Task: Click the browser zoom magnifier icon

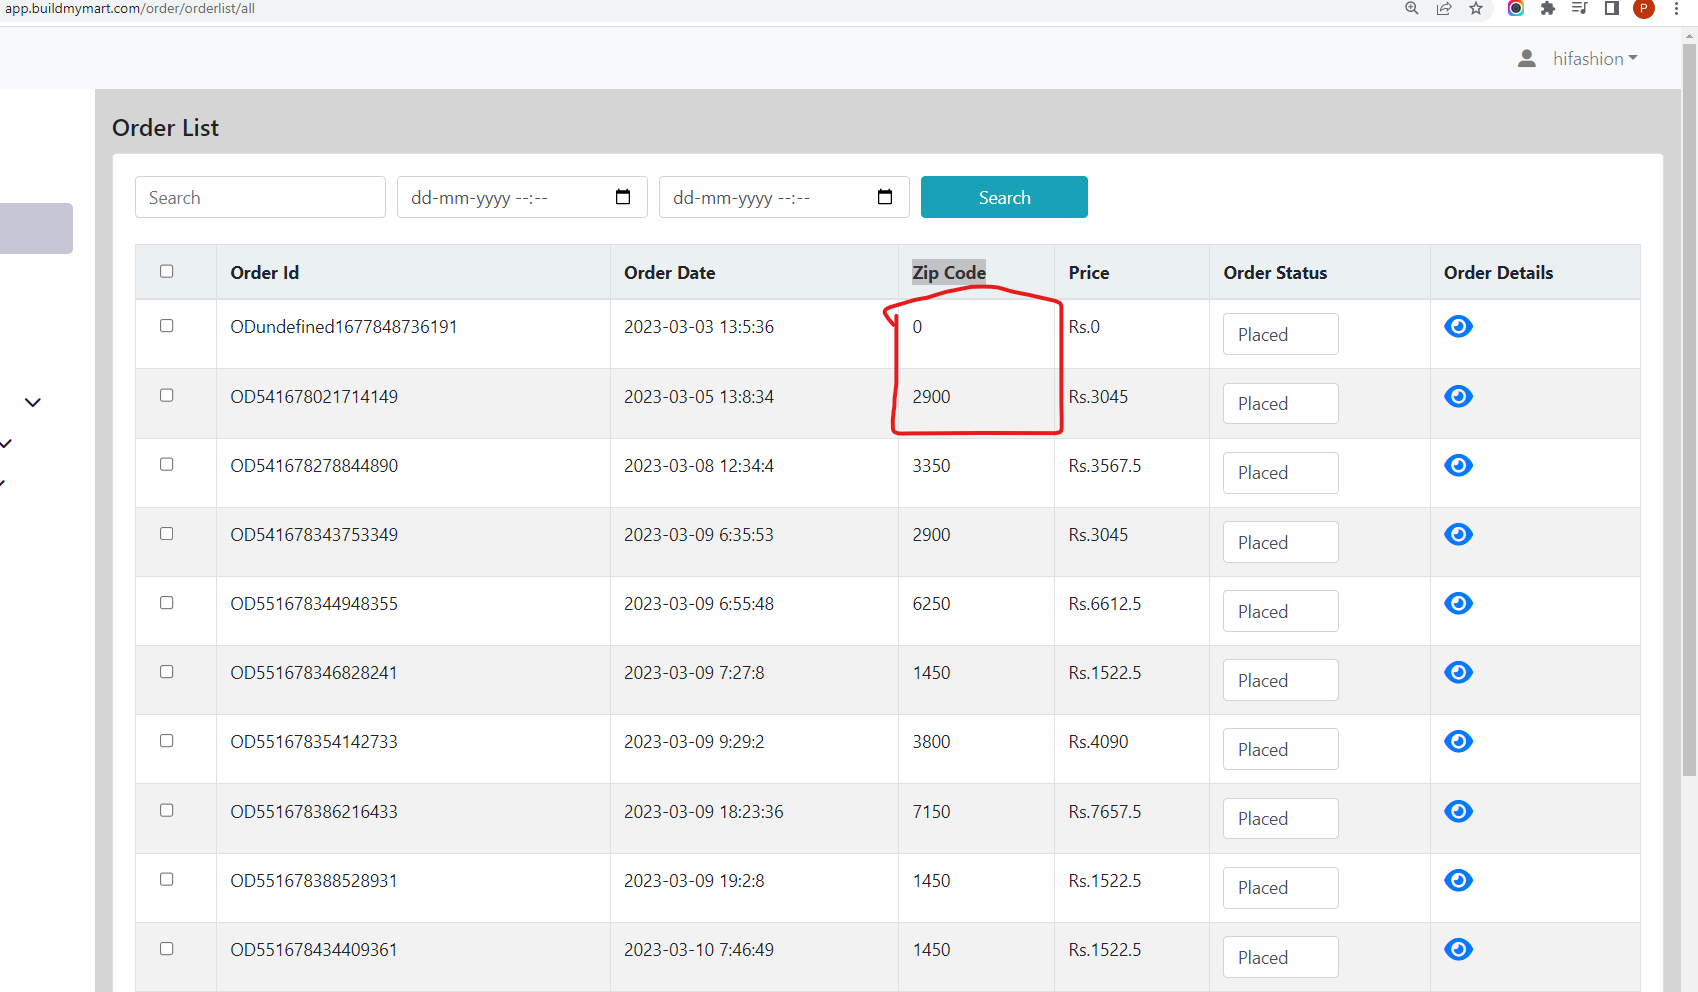Action: point(1412,8)
